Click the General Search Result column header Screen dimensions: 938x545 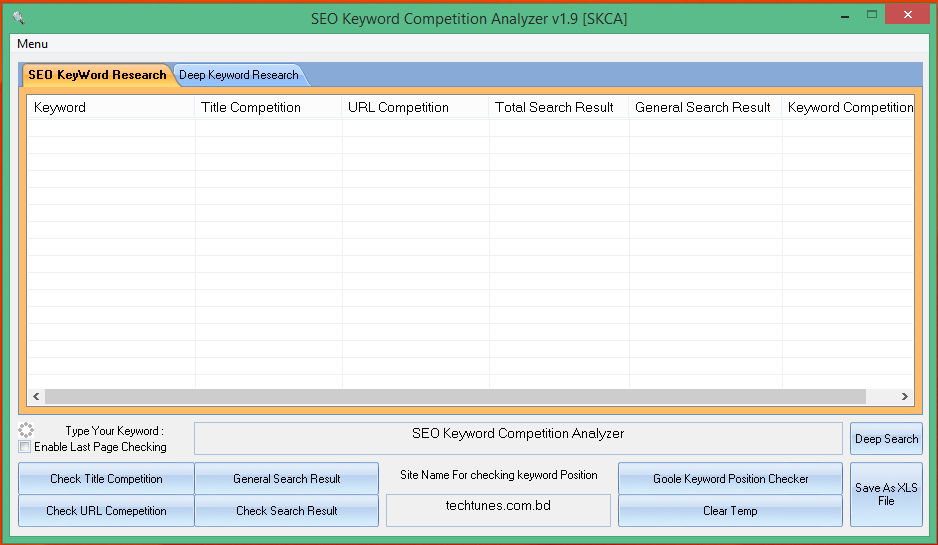(705, 107)
